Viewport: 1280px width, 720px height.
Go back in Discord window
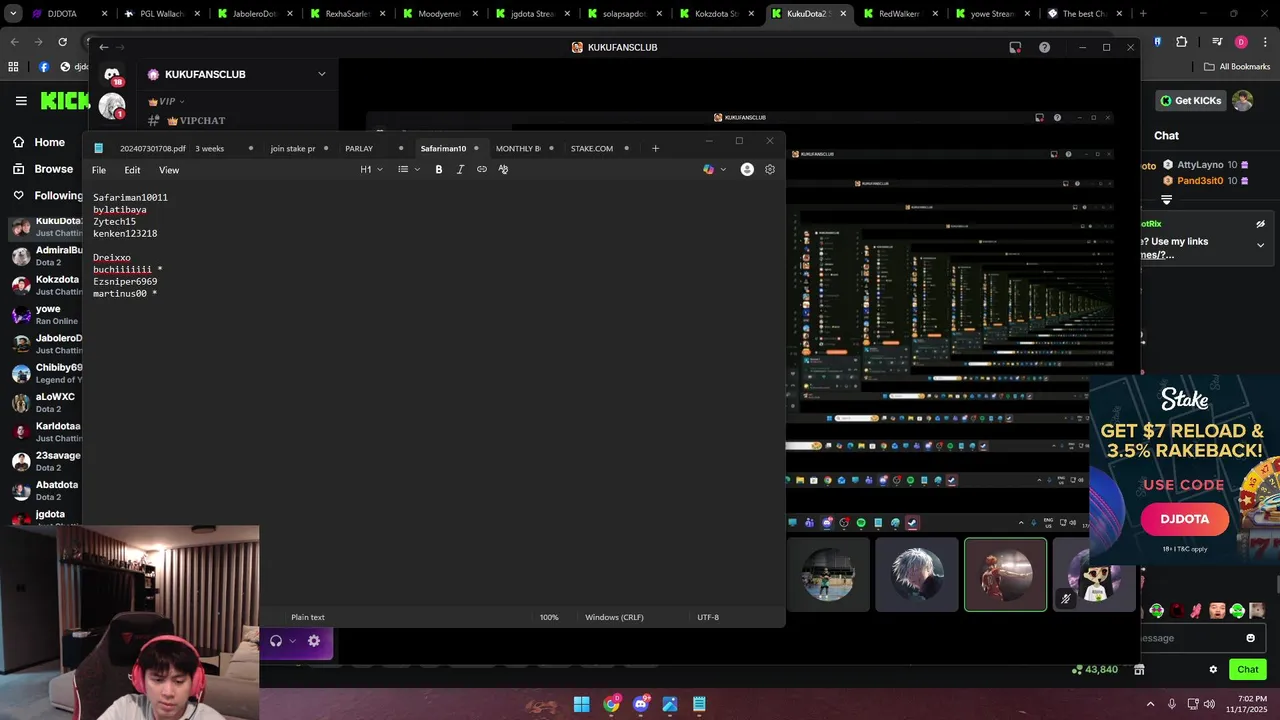pyautogui.click(x=104, y=47)
